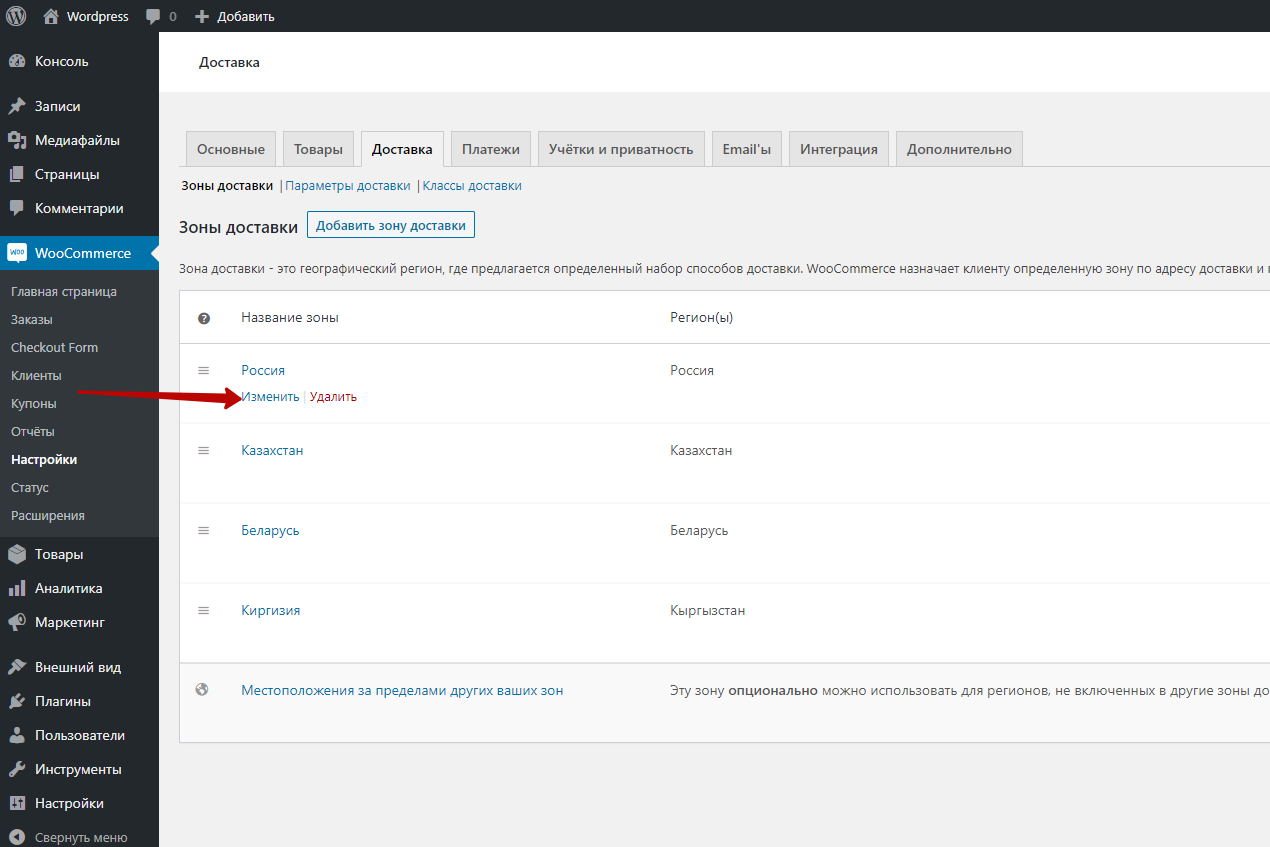Click the Название зоны column header
The width and height of the screenshot is (1270, 847).
(290, 317)
